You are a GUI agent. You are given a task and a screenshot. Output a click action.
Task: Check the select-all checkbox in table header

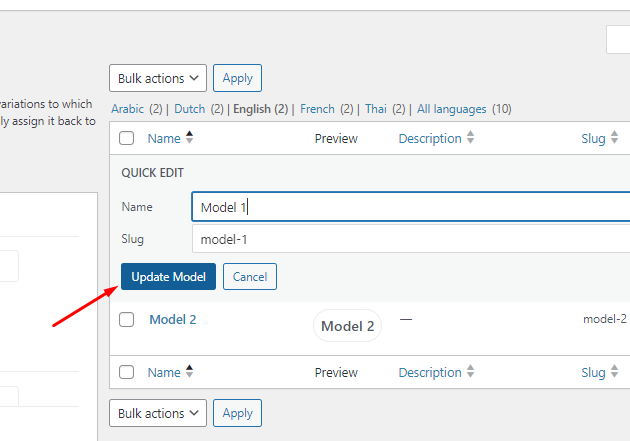point(127,139)
